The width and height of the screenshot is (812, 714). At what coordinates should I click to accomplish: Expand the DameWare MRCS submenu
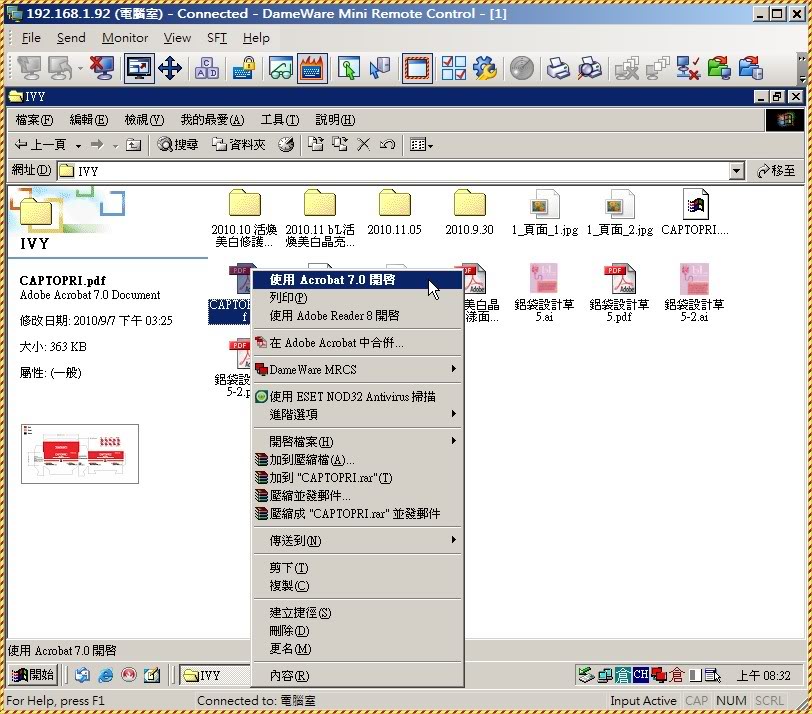(357, 369)
